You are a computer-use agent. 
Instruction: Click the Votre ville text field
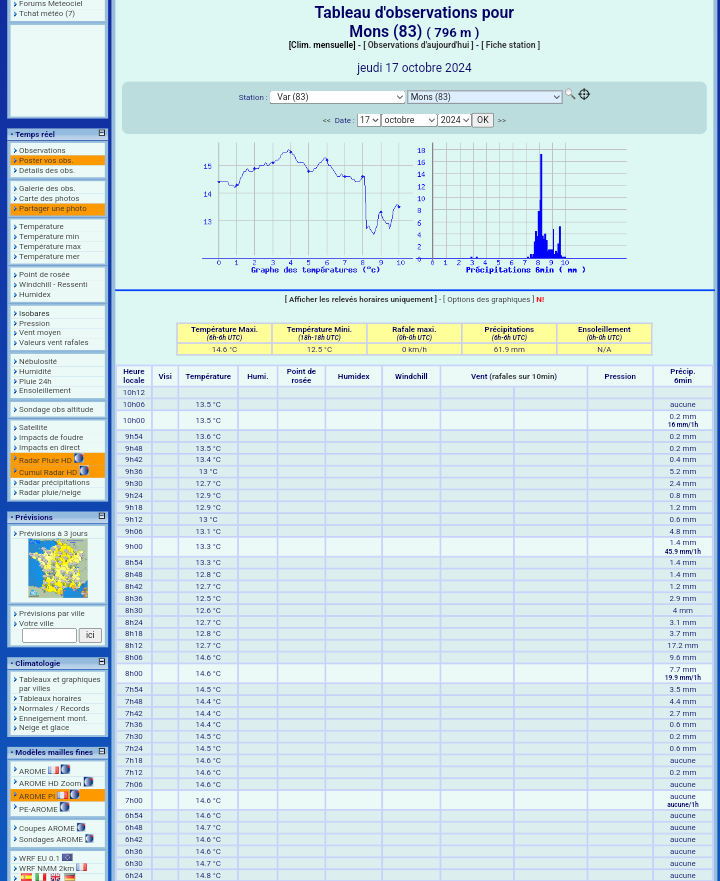(49, 635)
